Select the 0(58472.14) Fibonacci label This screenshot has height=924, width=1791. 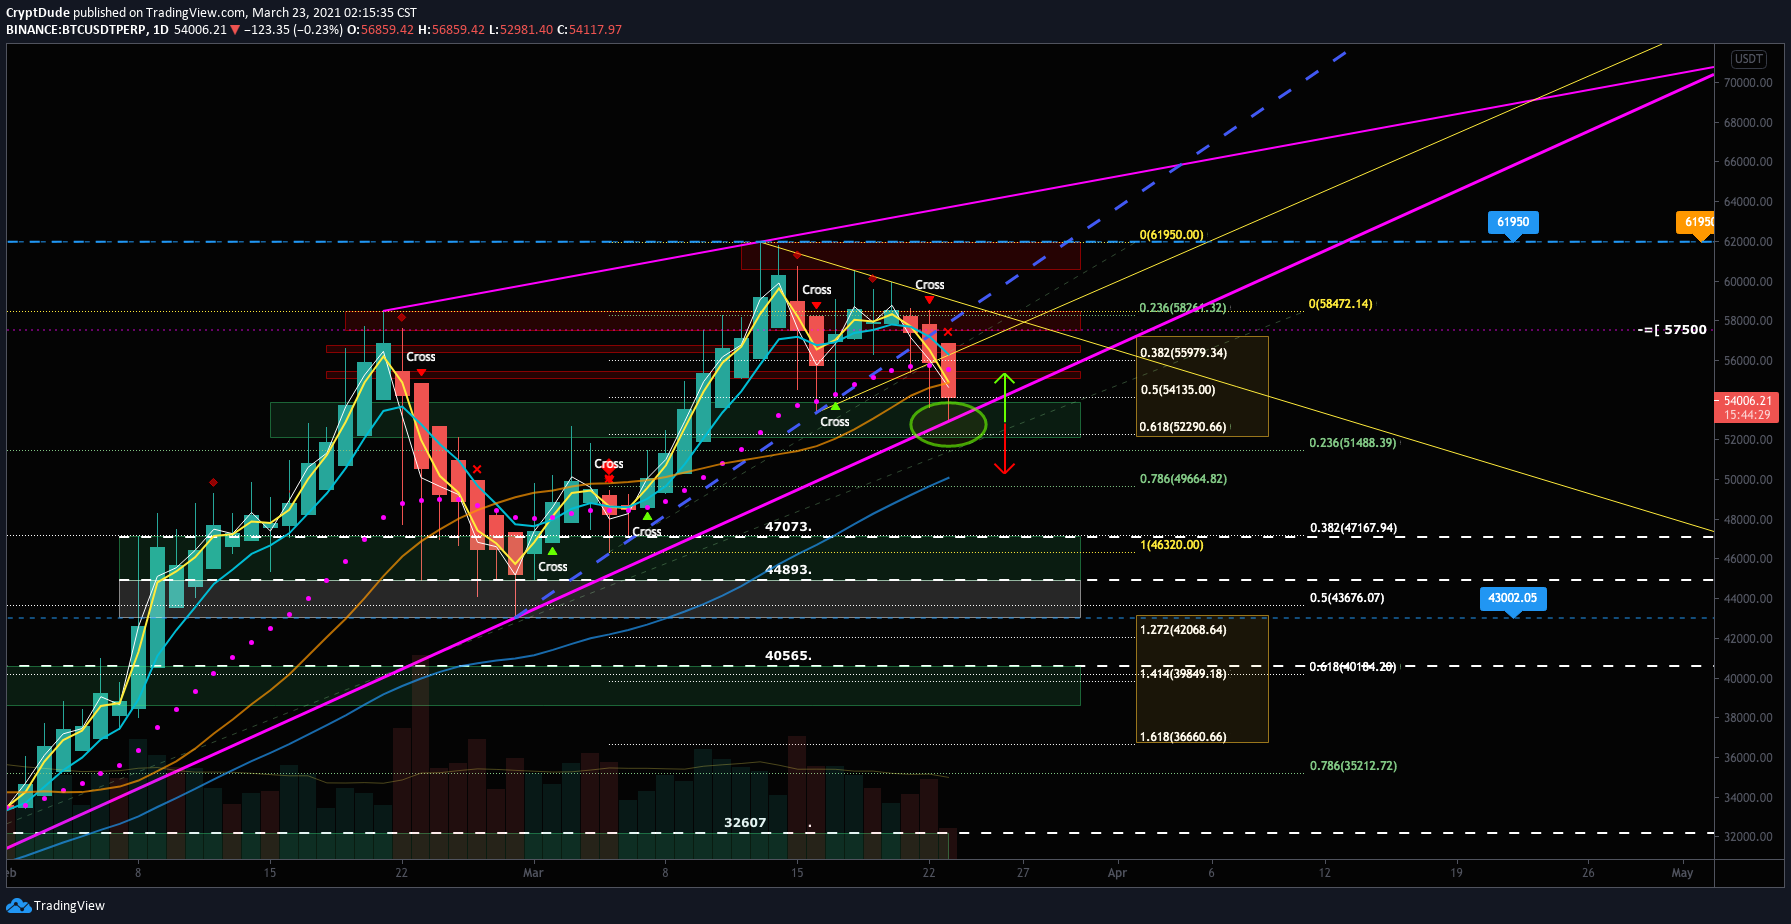[1340, 303]
